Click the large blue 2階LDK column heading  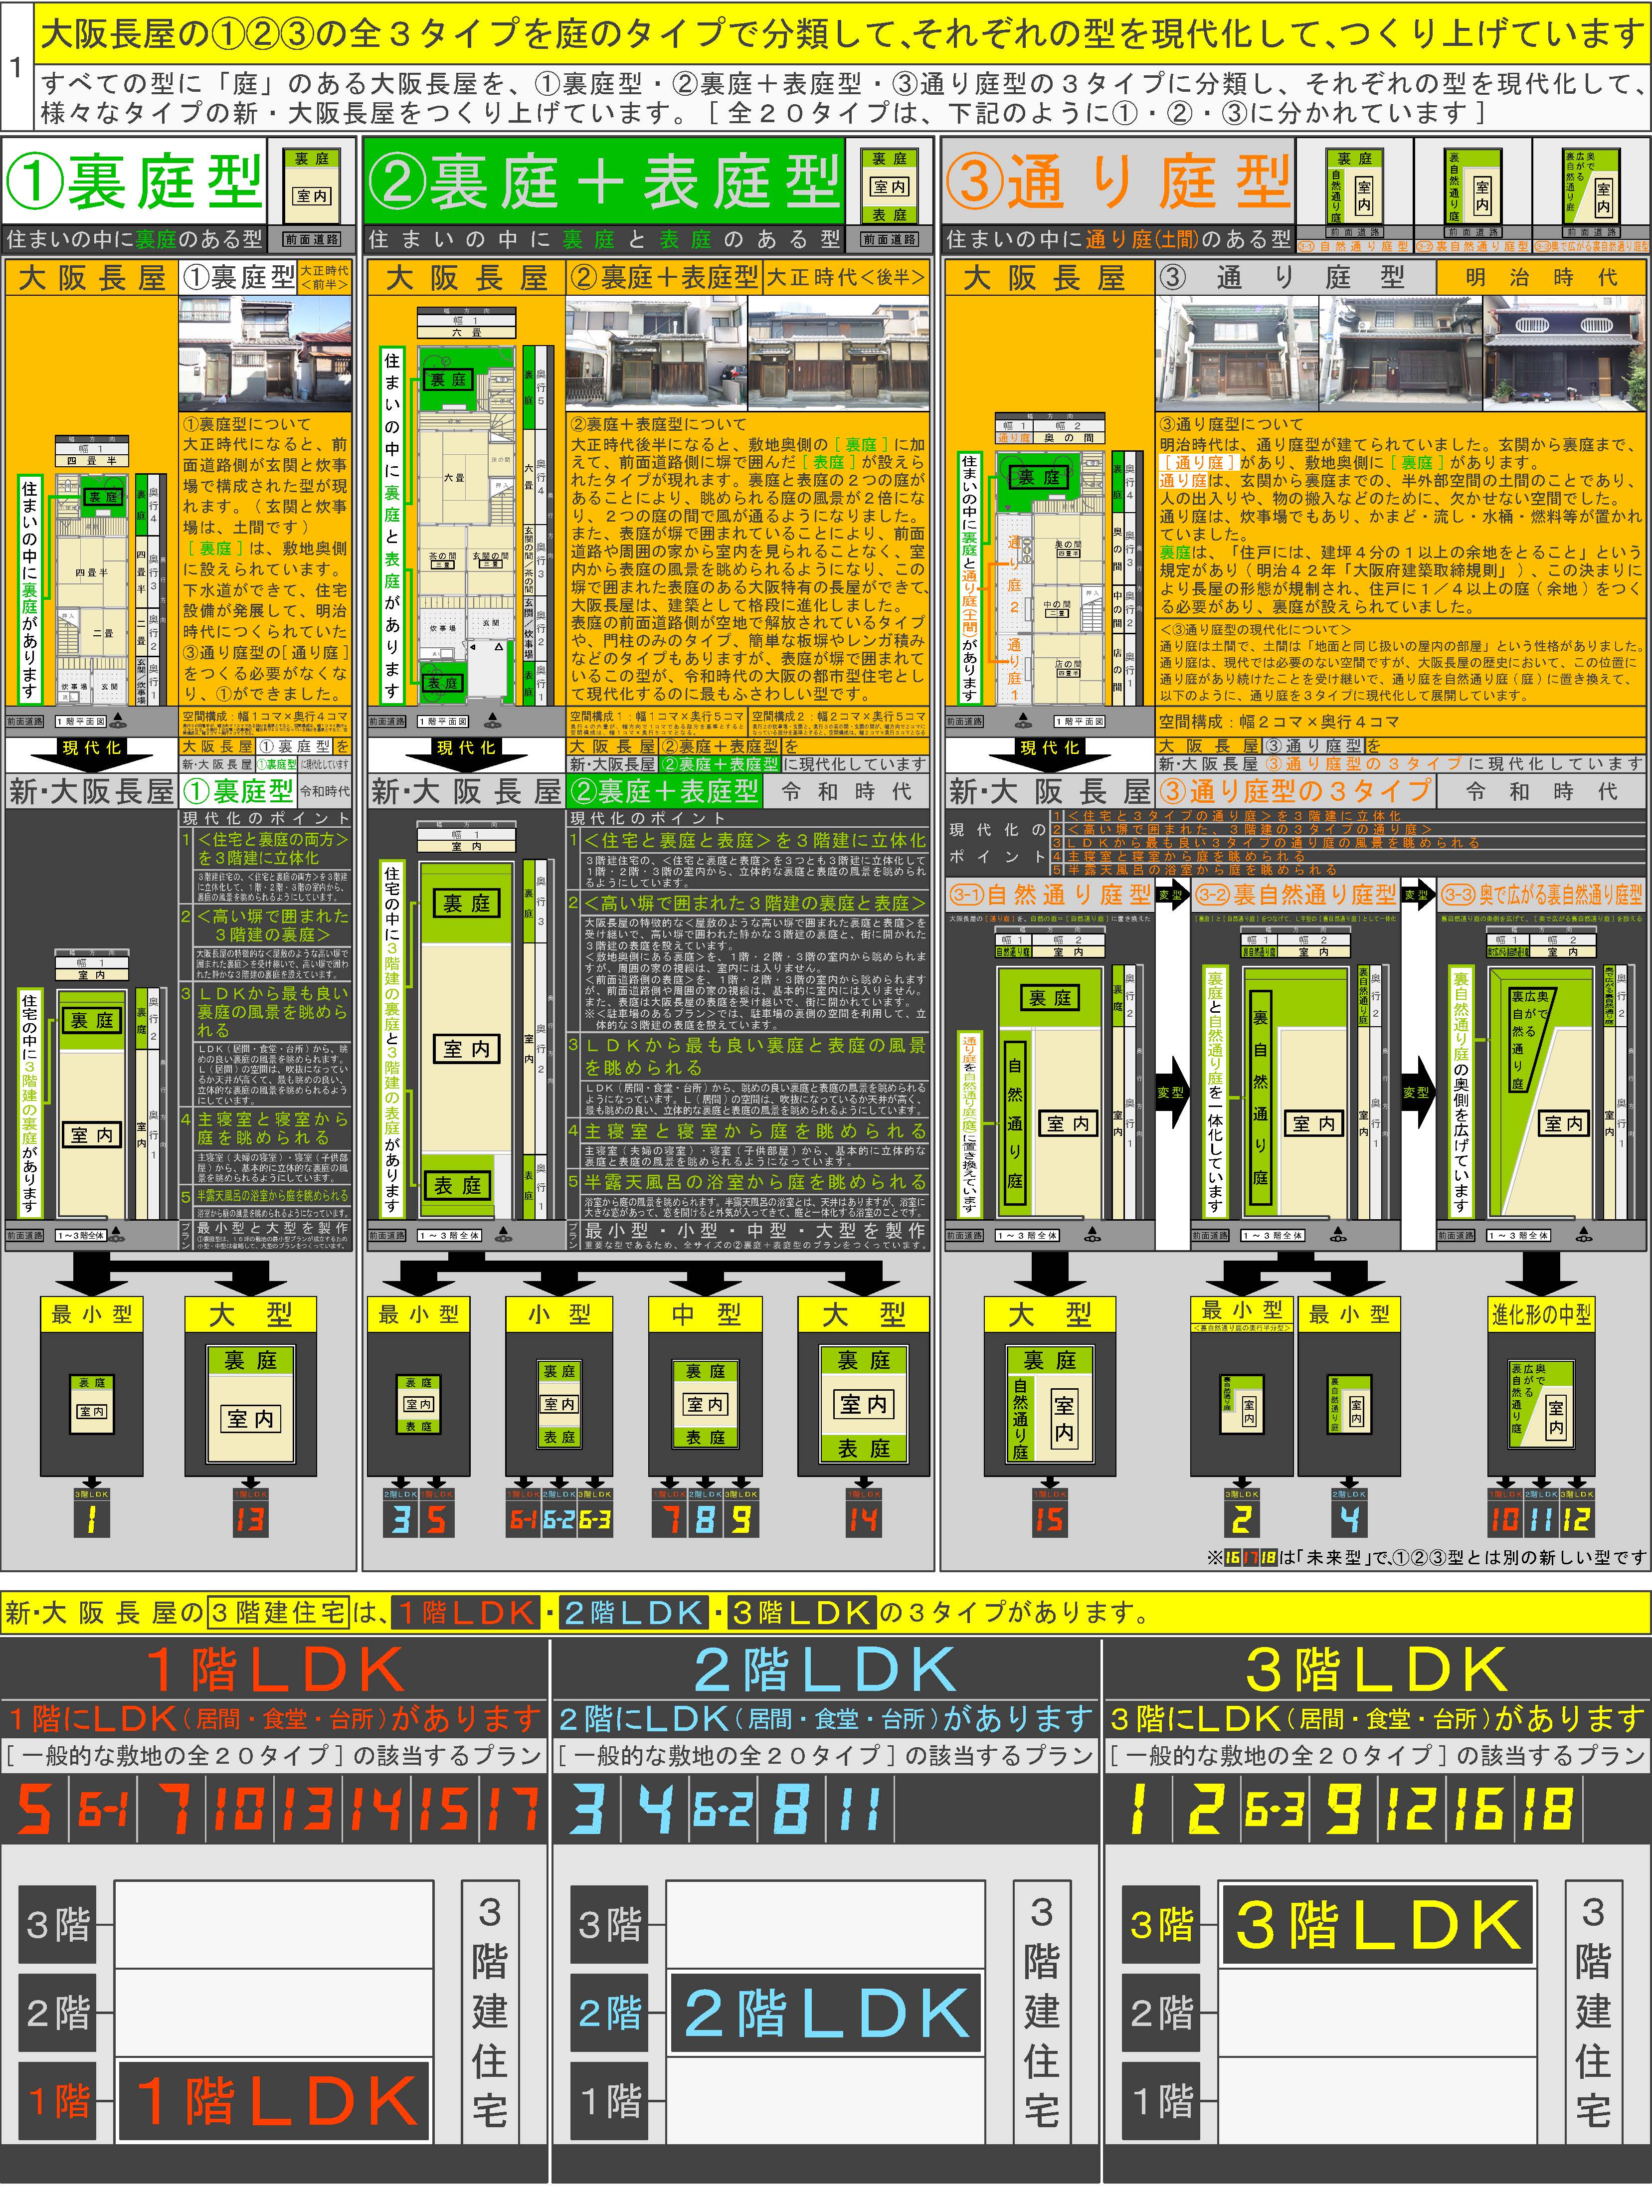(826, 1669)
